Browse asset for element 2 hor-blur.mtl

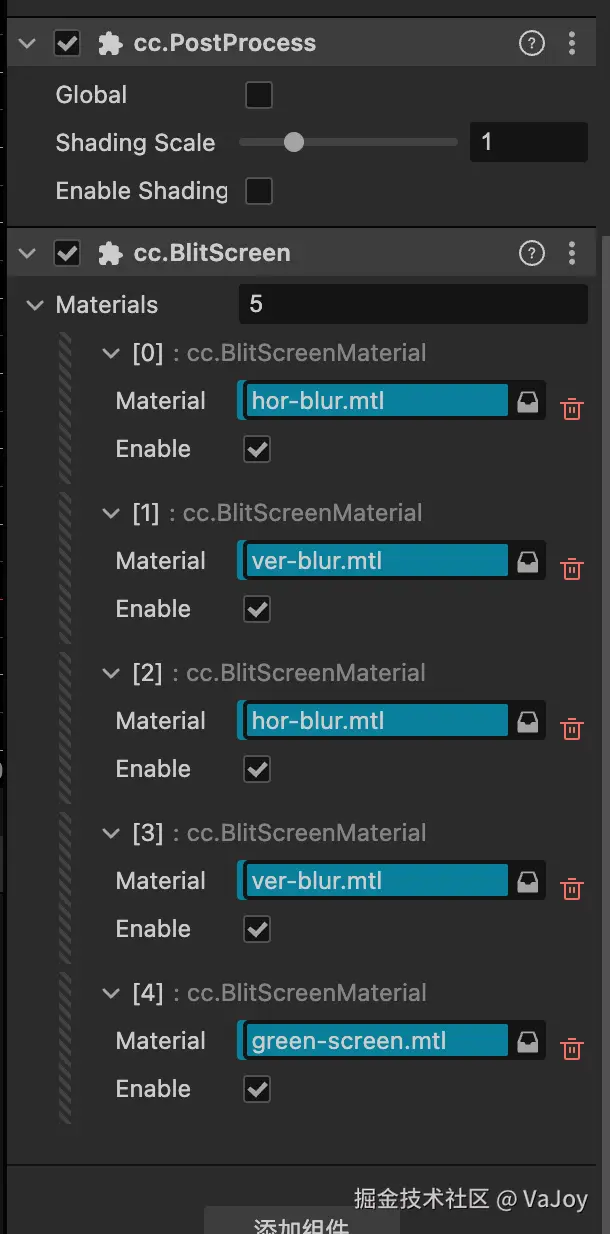[527, 722]
